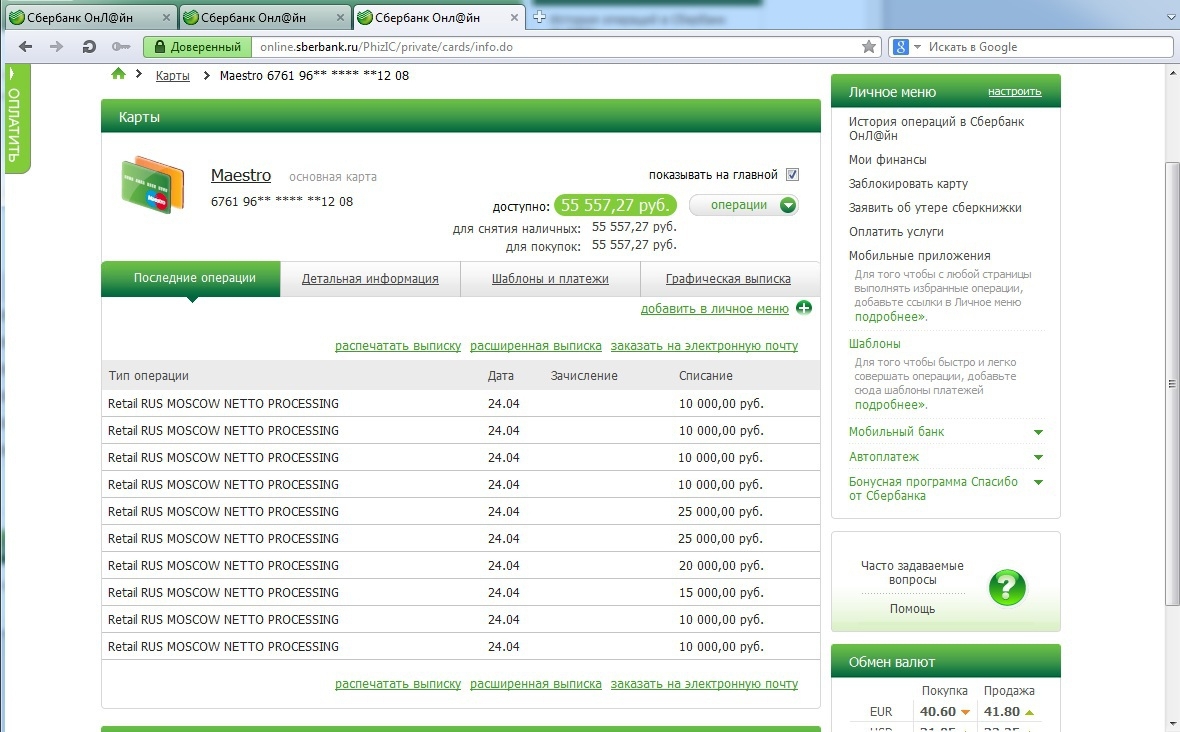Reload the page with the refresh icon
This screenshot has width=1180, height=732.
coord(89,47)
